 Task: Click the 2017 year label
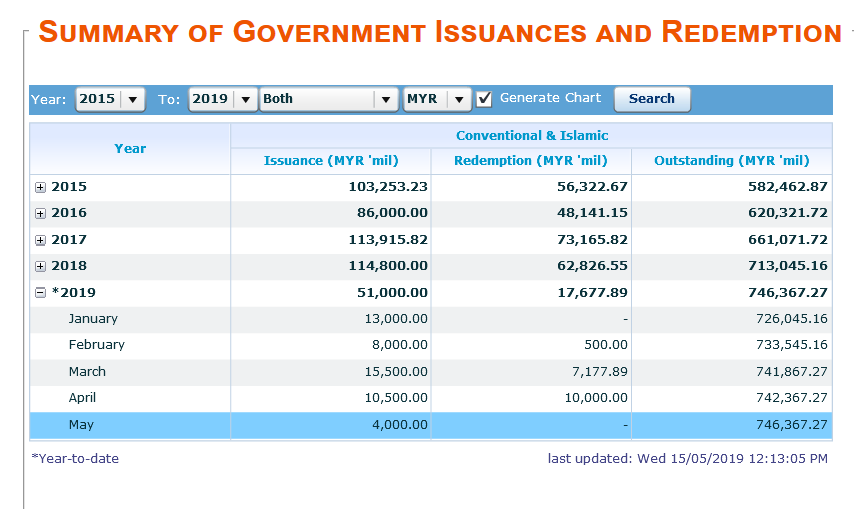69,240
